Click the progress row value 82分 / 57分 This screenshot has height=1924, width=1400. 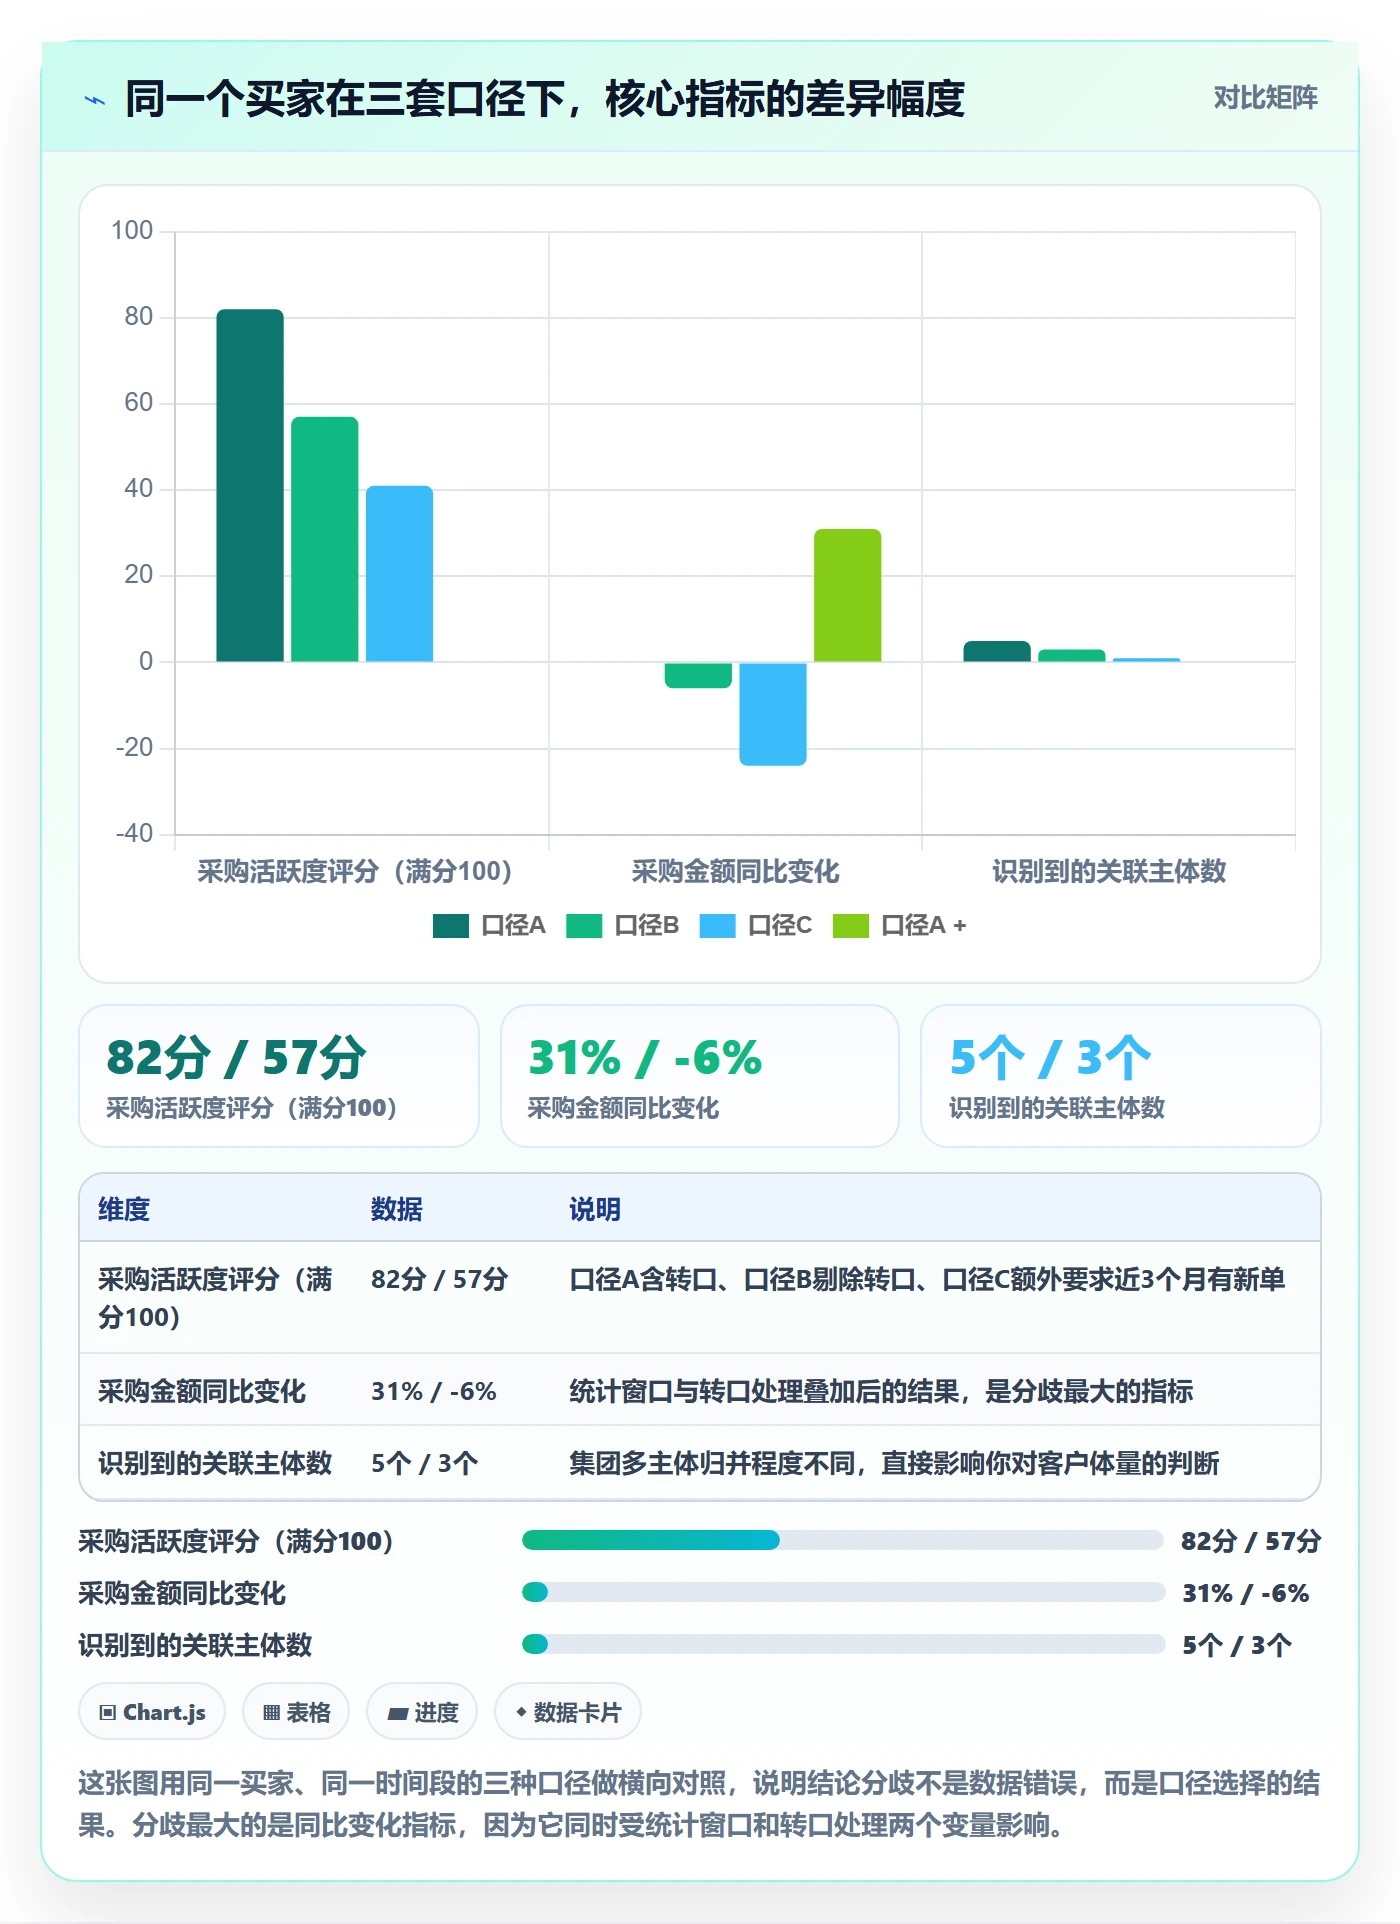(1251, 1540)
